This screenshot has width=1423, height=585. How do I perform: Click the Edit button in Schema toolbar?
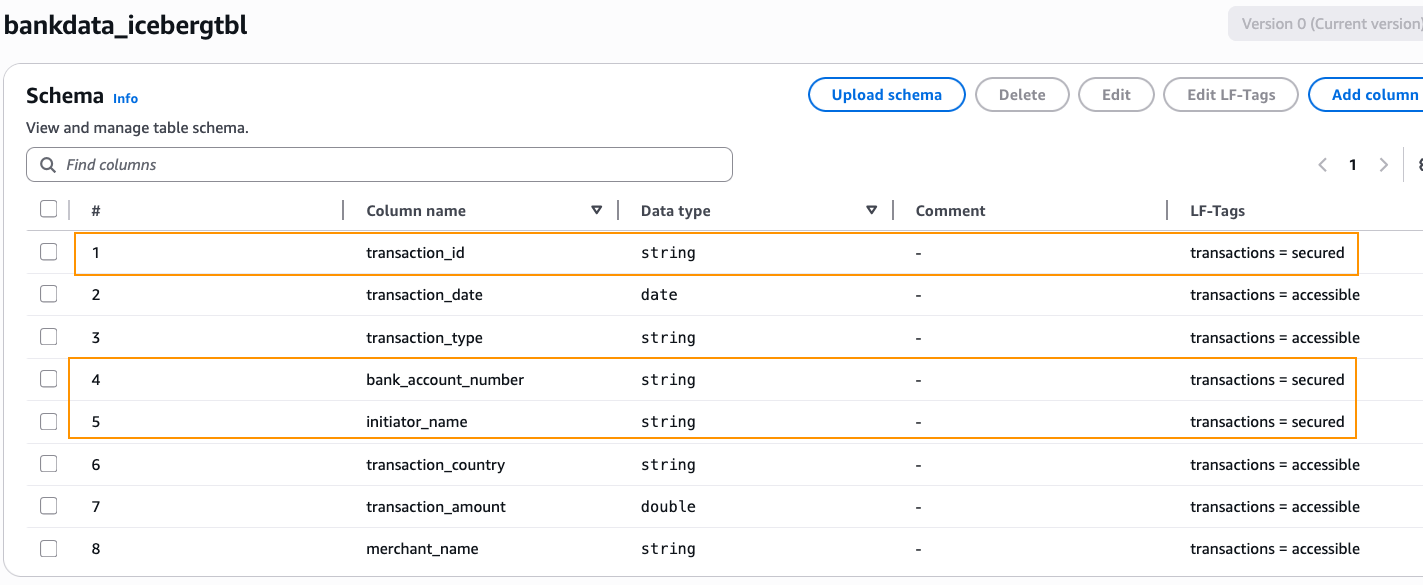pos(1116,95)
